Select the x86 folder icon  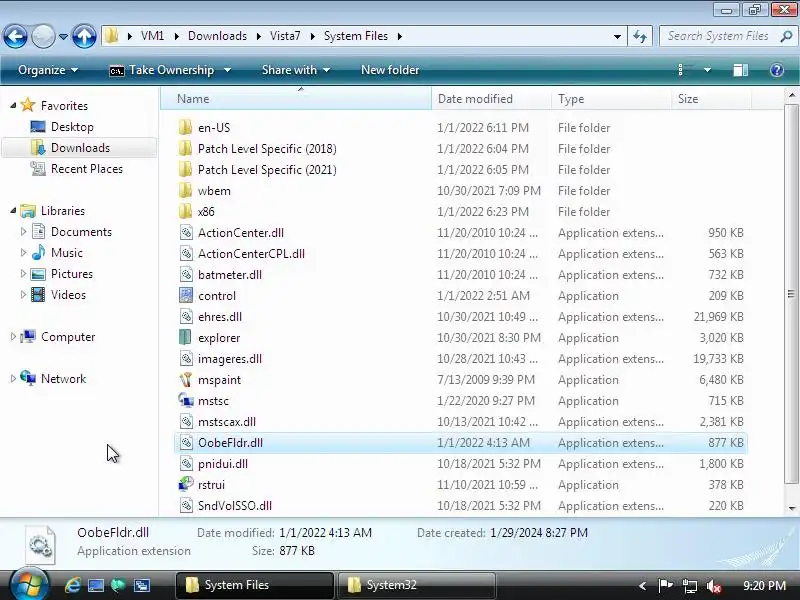click(186, 211)
